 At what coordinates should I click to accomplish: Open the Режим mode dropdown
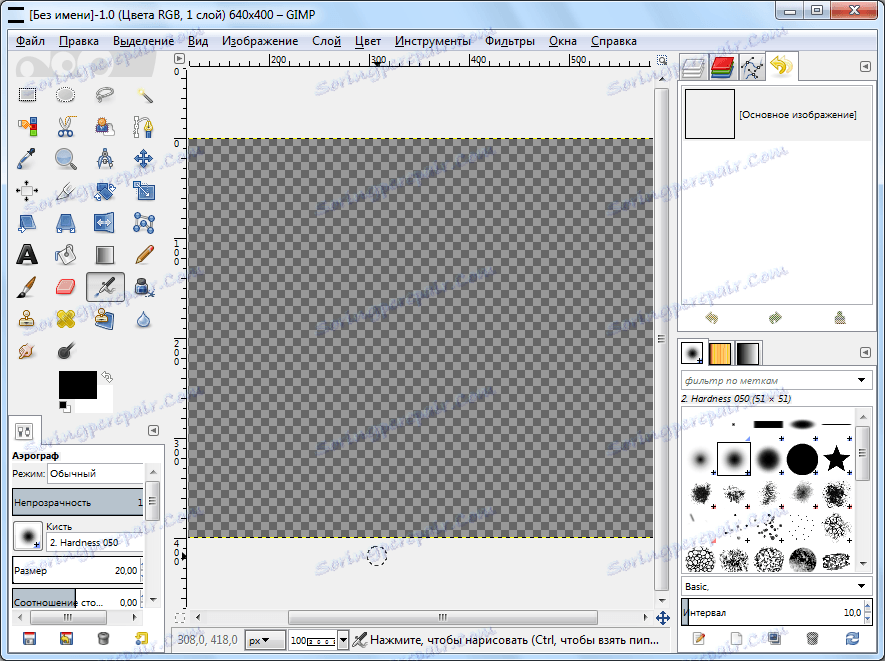[x=95, y=474]
